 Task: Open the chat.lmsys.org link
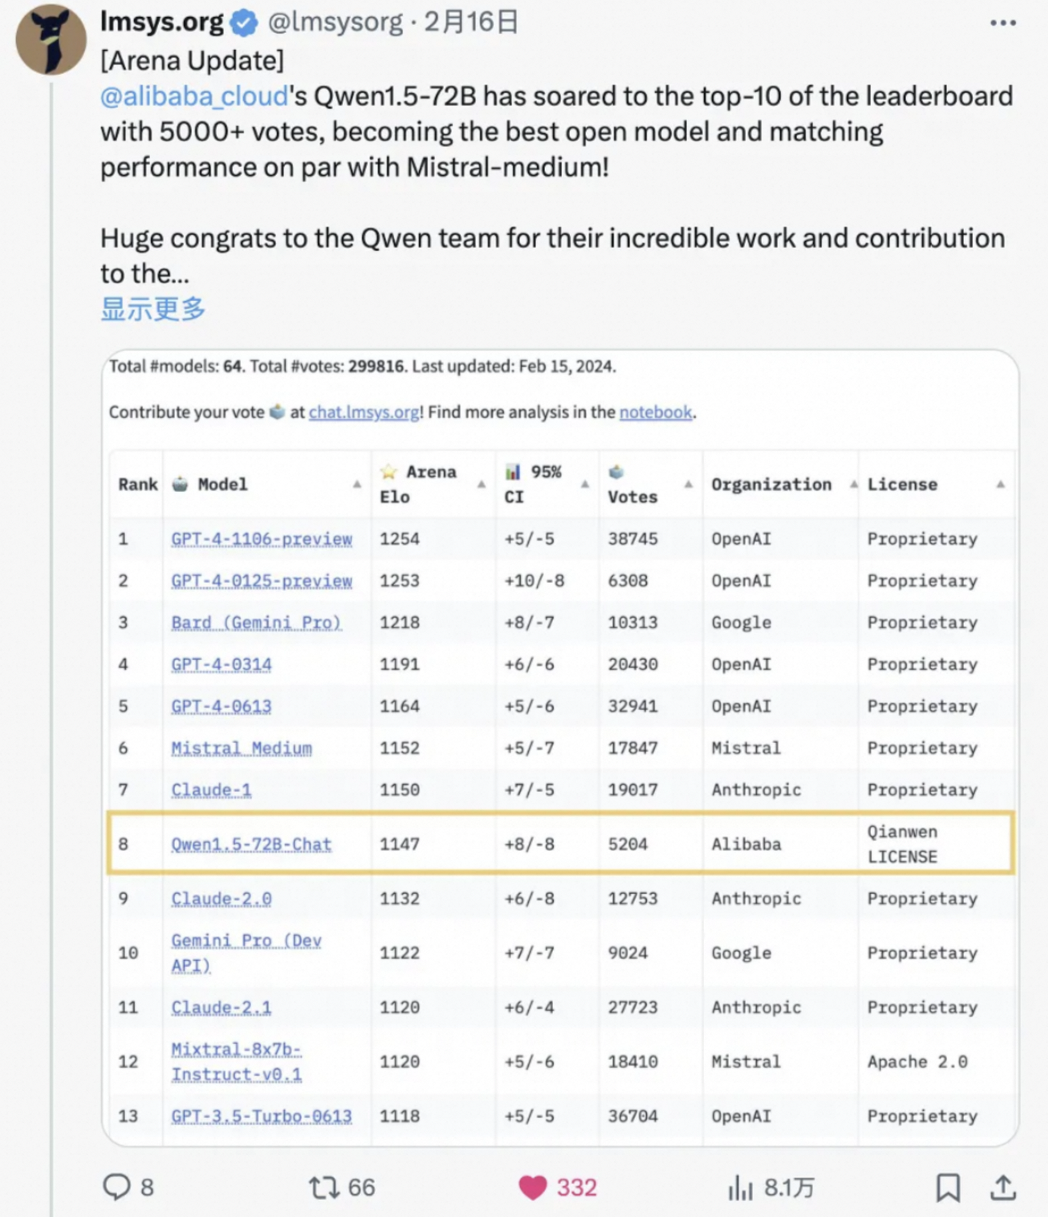point(365,412)
